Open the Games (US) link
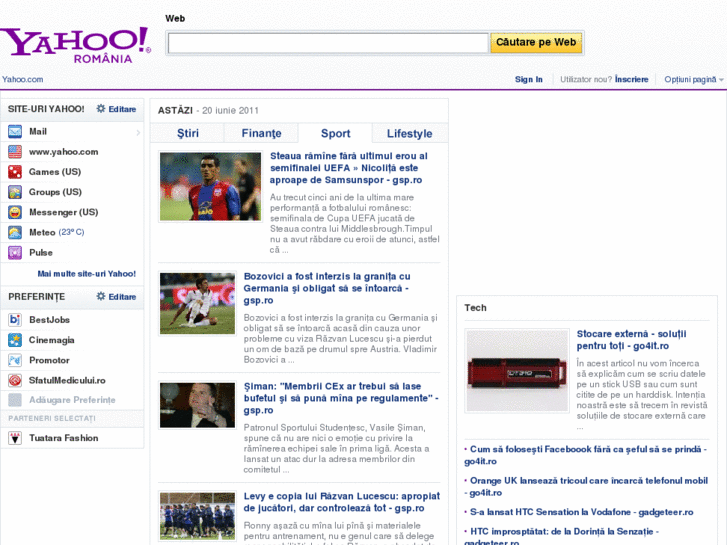Image resolution: width=727 pixels, height=545 pixels. [x=55, y=172]
